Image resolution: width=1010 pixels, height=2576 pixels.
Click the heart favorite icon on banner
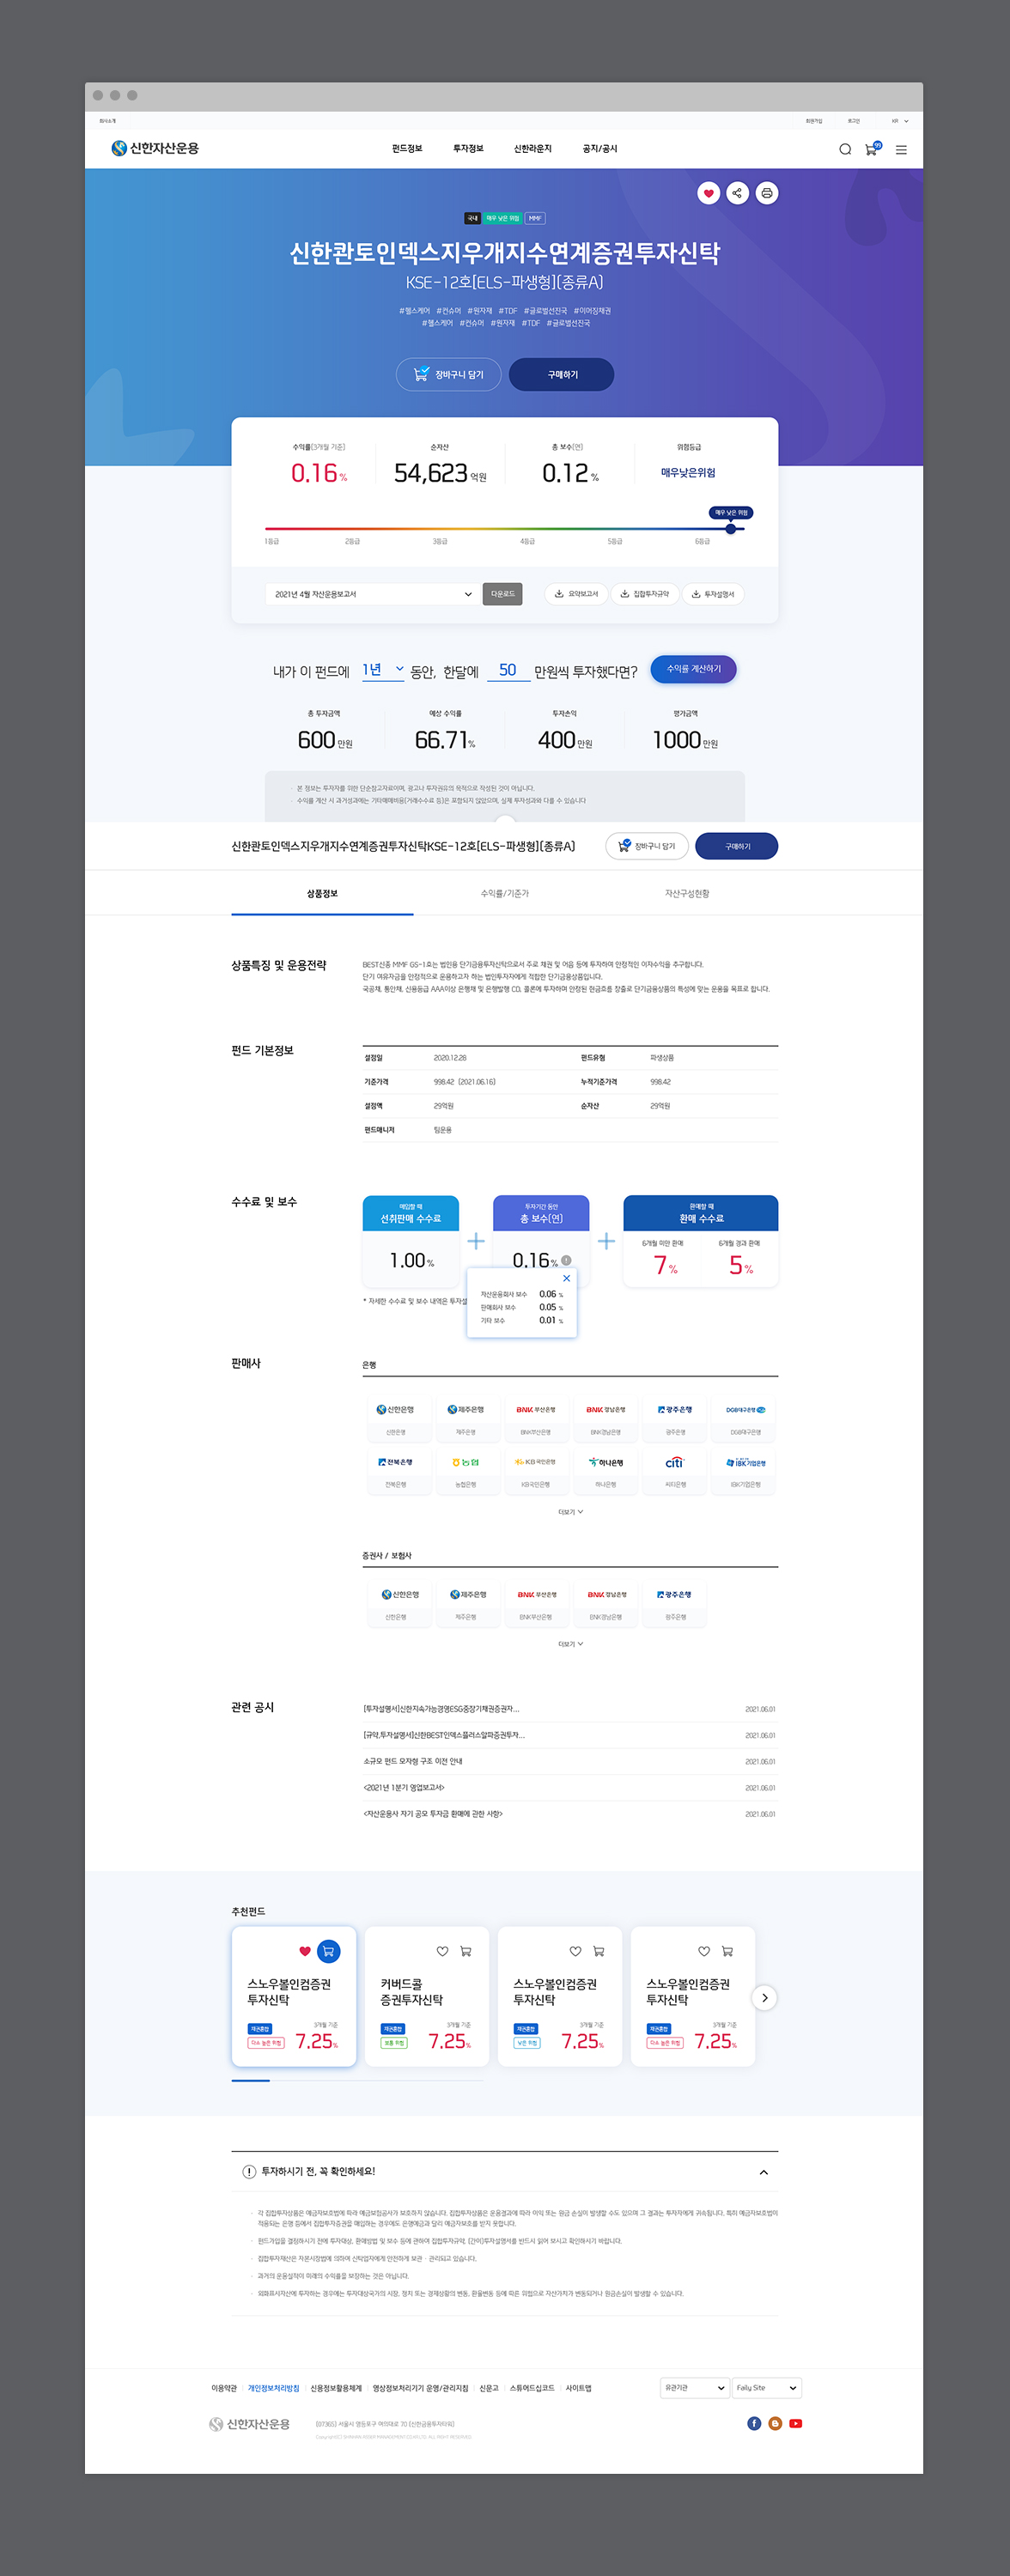(x=708, y=193)
